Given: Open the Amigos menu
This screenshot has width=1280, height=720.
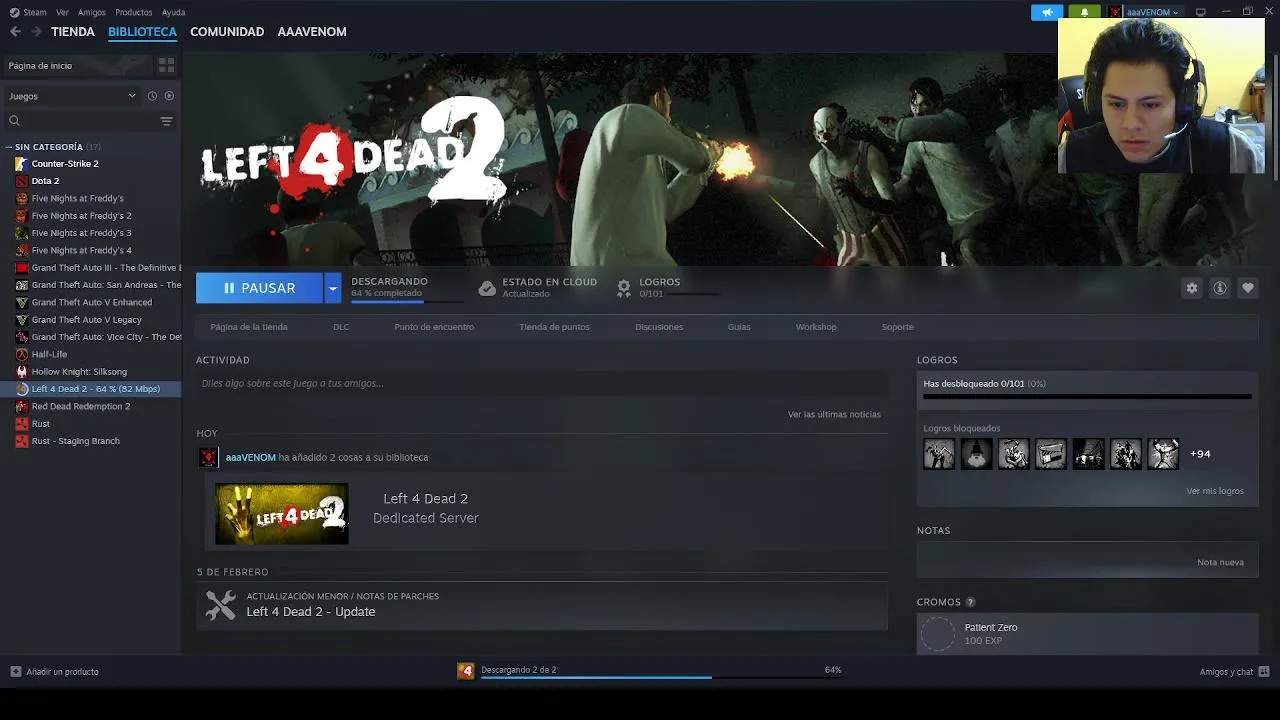Looking at the screenshot, I should click(x=92, y=12).
